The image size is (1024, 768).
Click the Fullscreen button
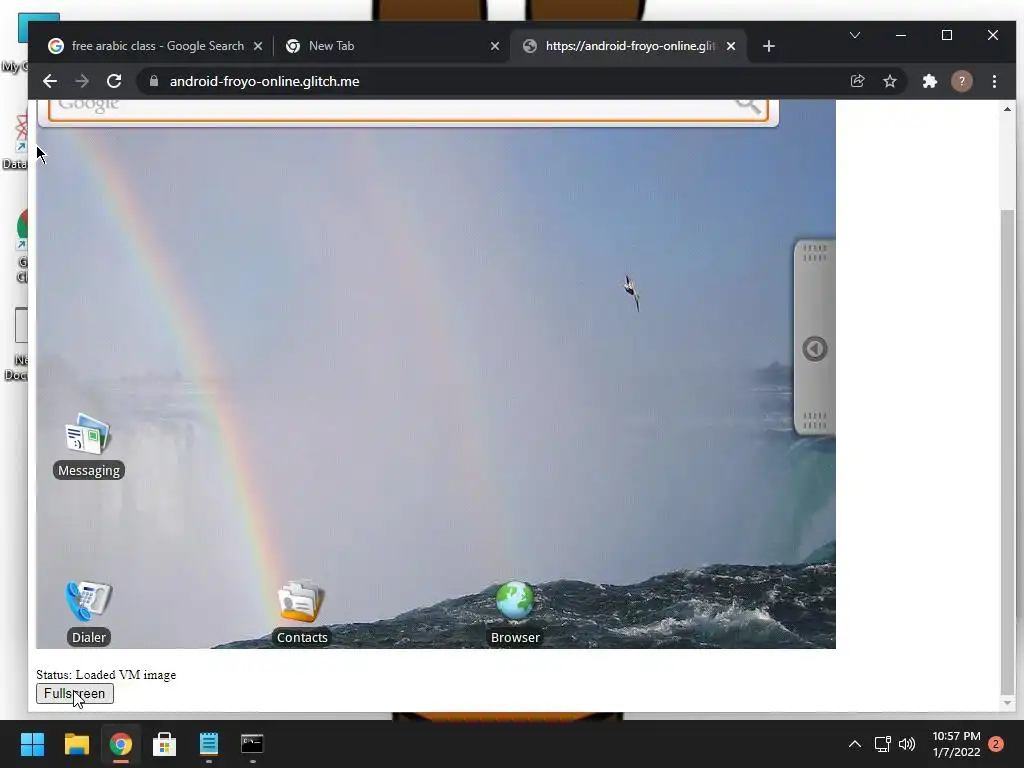pos(74,694)
